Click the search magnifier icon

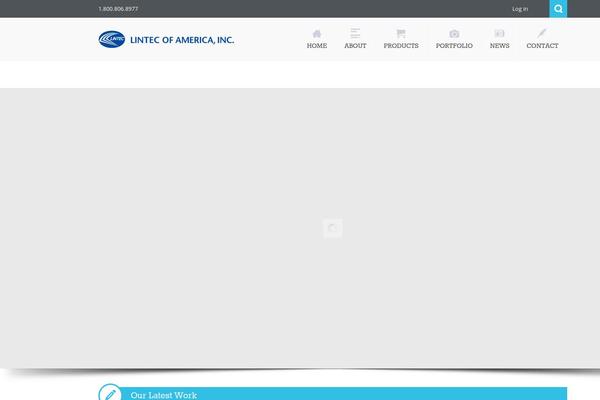558,9
